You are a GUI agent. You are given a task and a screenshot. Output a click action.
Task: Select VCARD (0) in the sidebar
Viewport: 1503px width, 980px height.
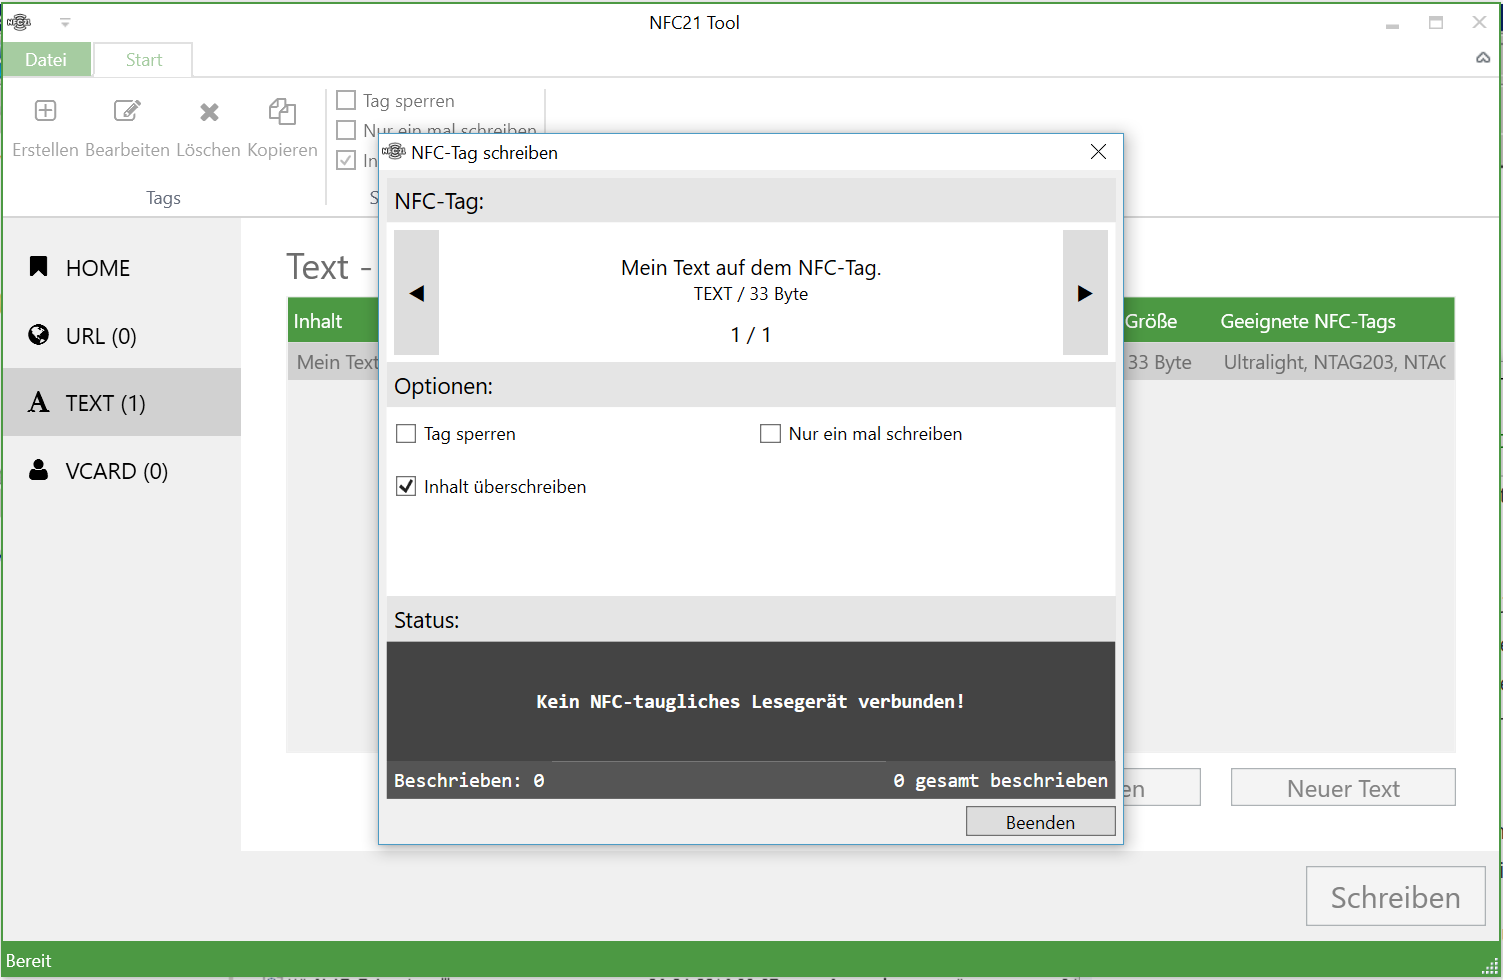(x=122, y=470)
